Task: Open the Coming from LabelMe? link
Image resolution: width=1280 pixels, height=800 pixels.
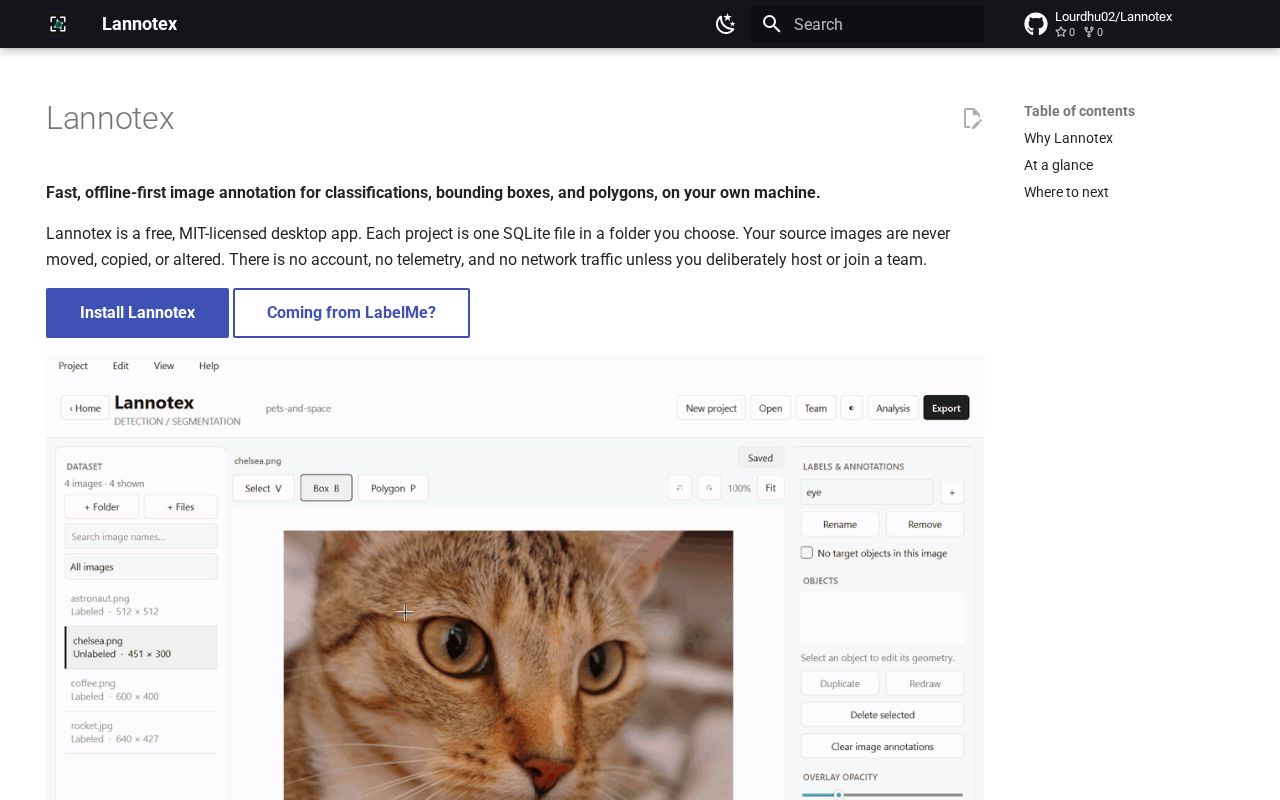Action: tap(351, 313)
